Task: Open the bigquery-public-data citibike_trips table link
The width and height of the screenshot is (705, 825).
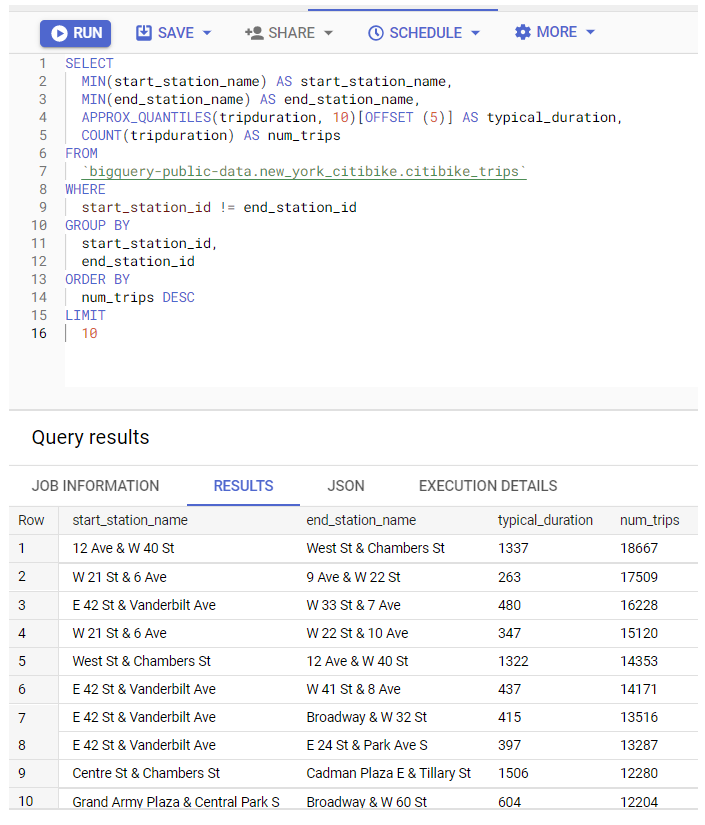Action: click(304, 172)
